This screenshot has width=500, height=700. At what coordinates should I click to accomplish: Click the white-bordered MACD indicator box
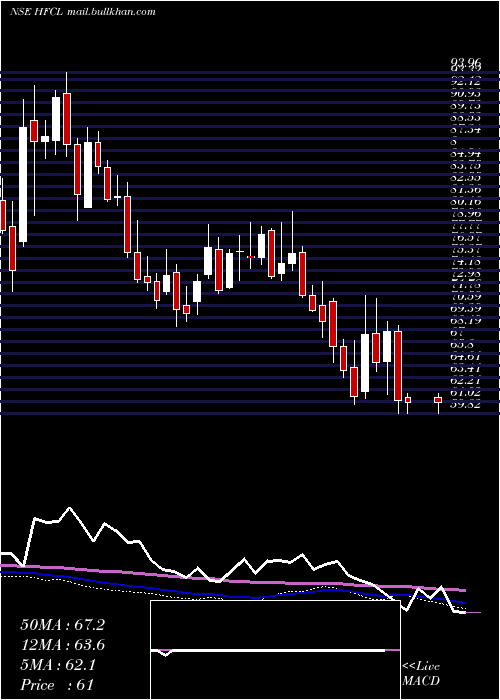click(x=275, y=650)
